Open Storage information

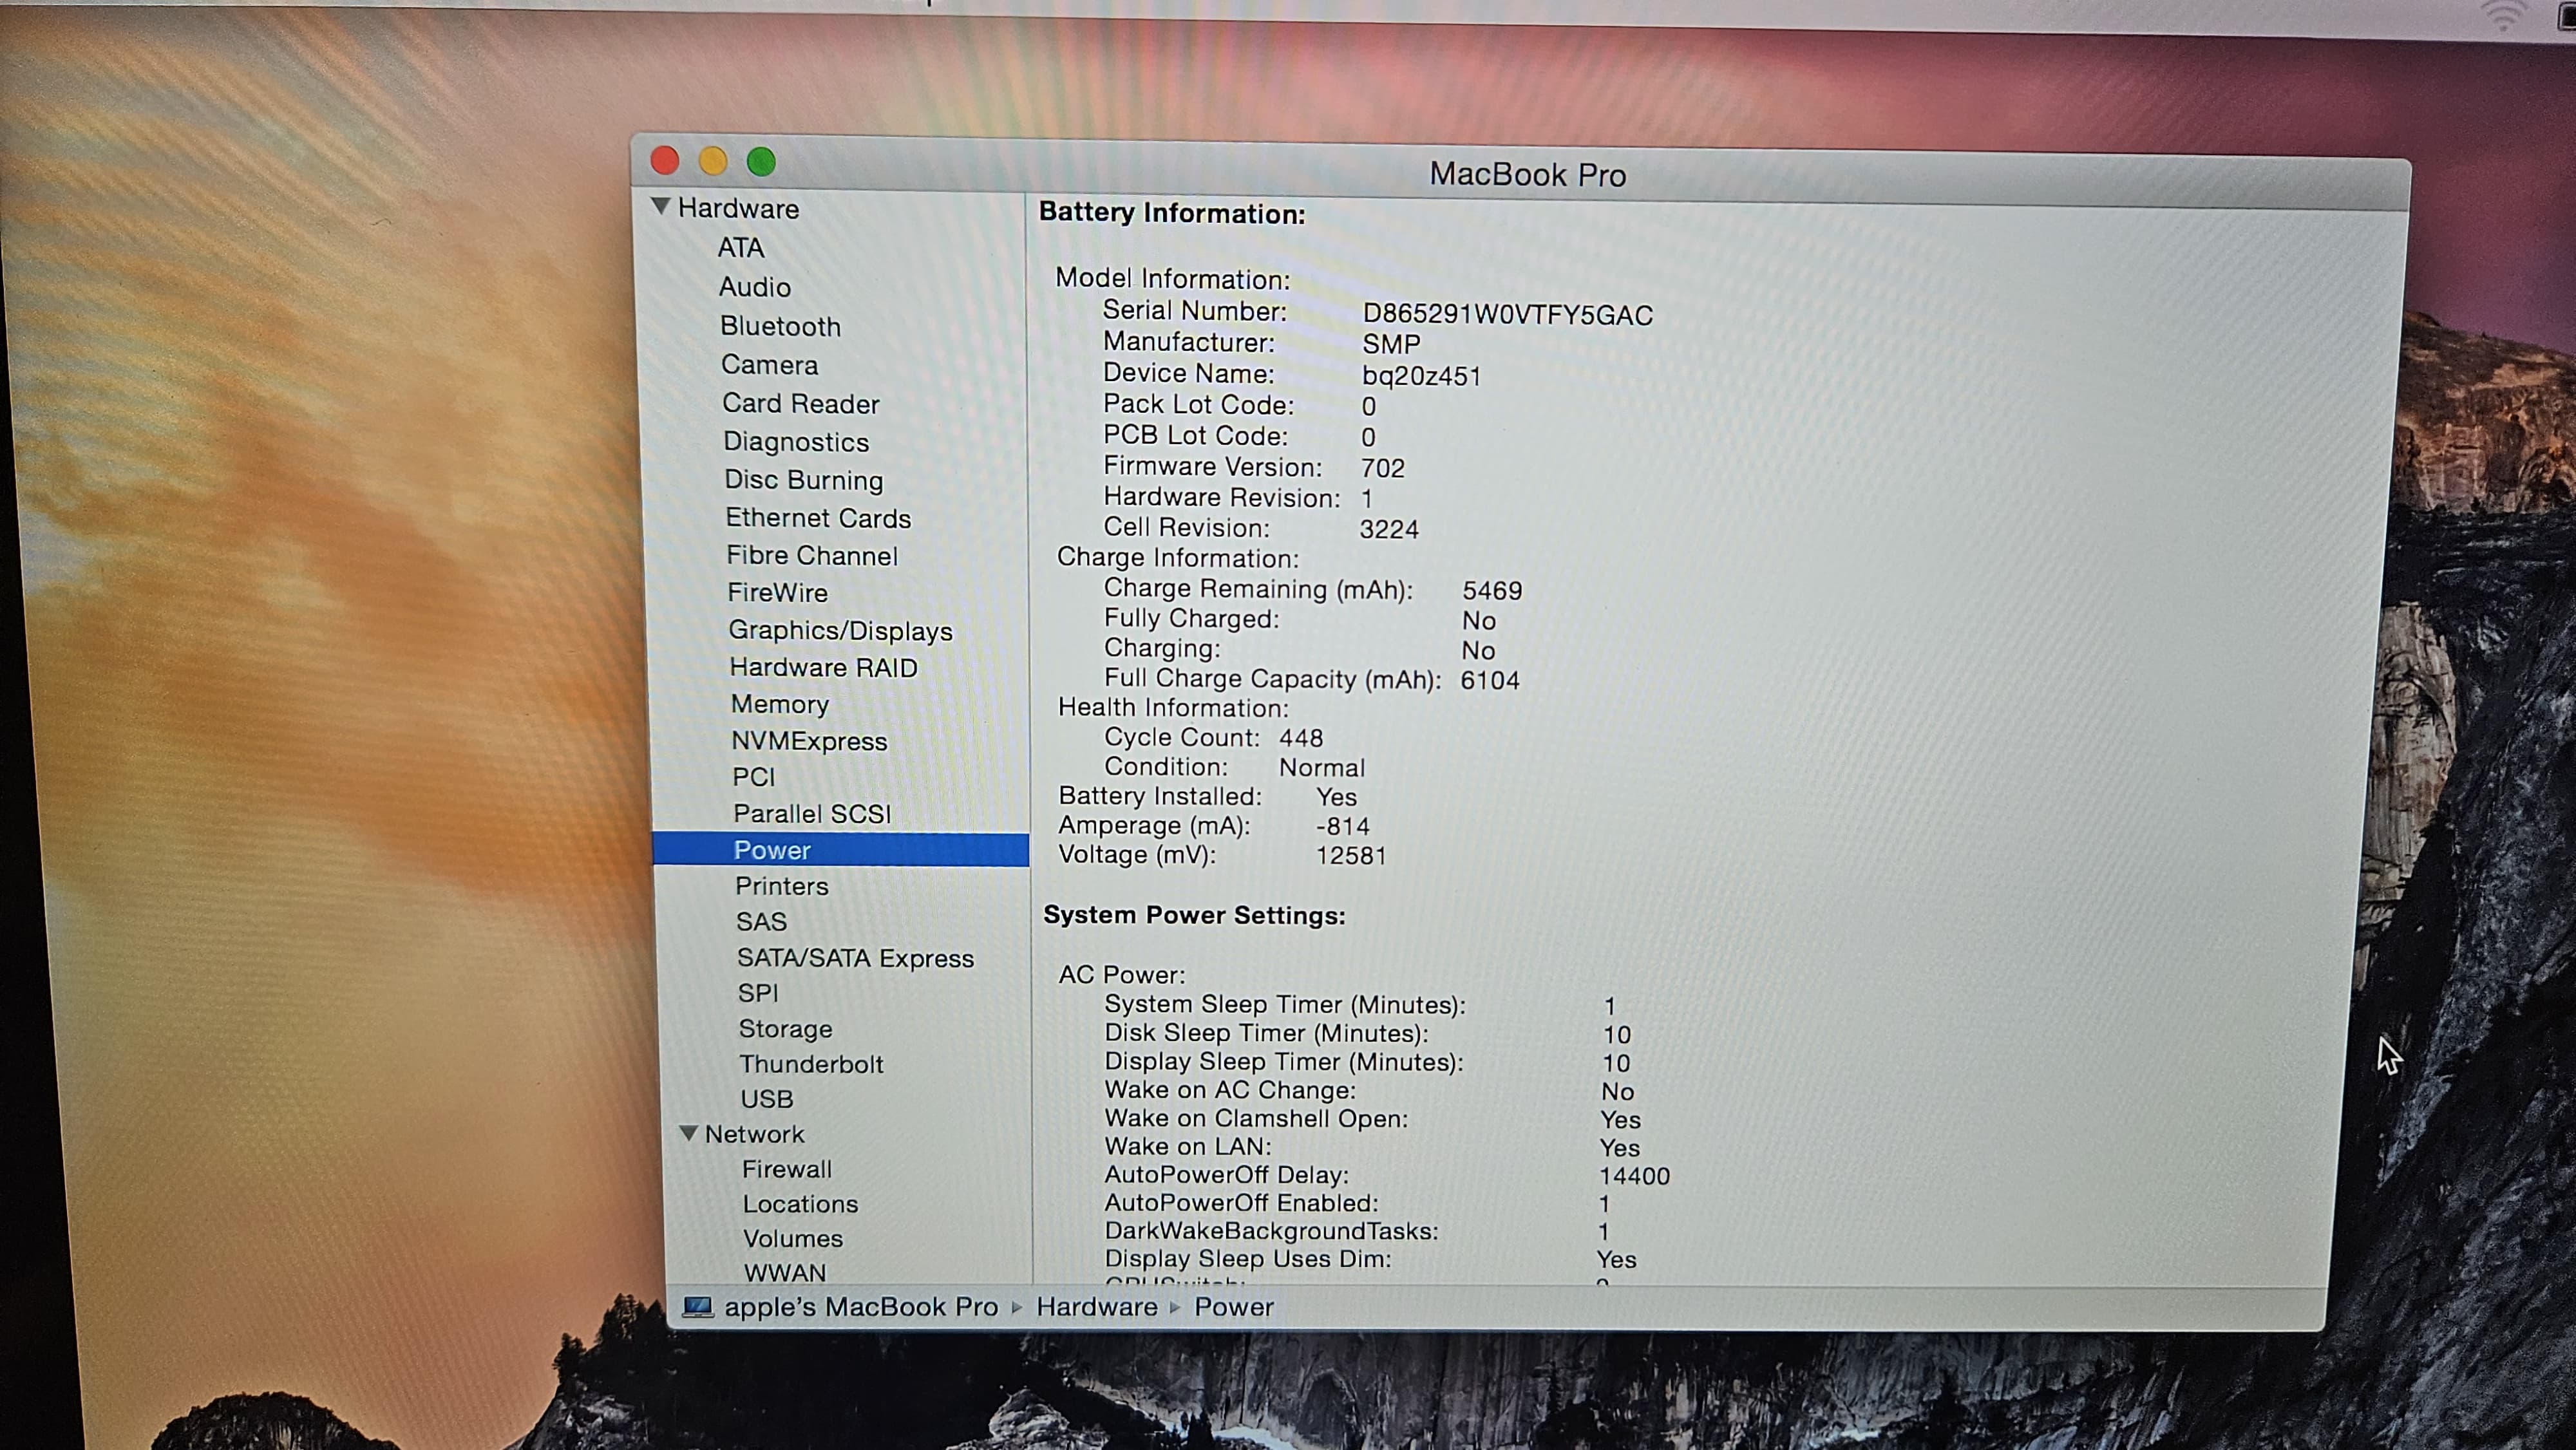click(x=786, y=1029)
